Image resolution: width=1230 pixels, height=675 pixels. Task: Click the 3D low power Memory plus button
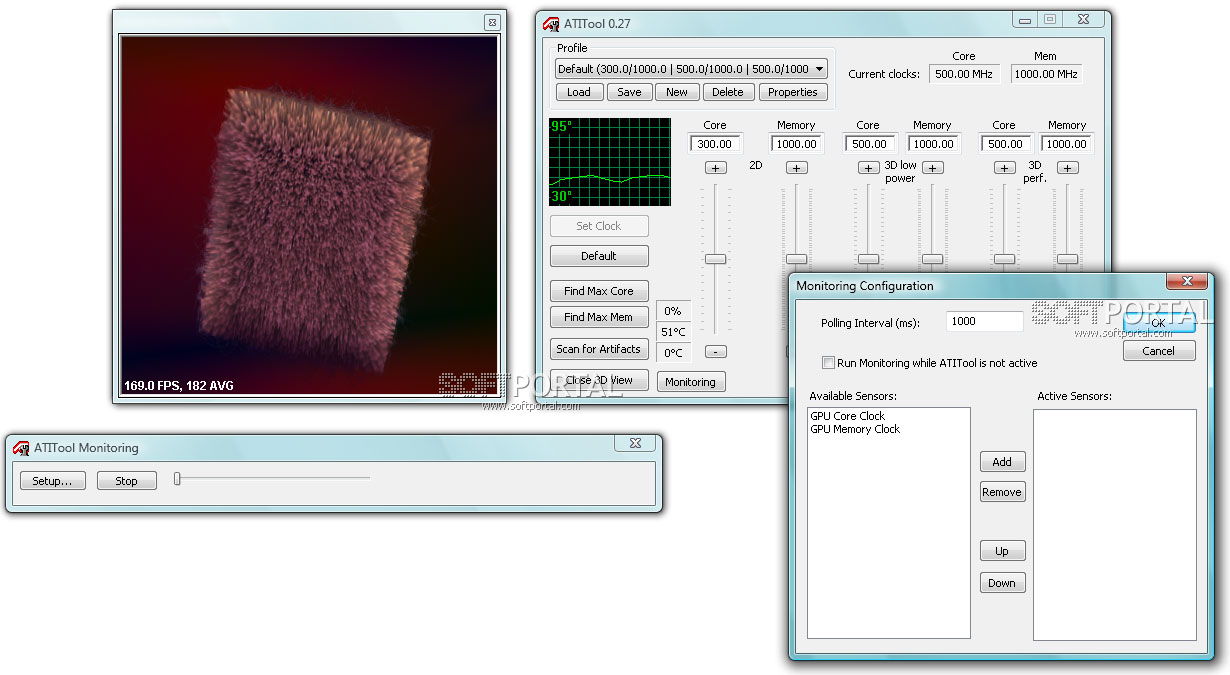click(x=932, y=168)
